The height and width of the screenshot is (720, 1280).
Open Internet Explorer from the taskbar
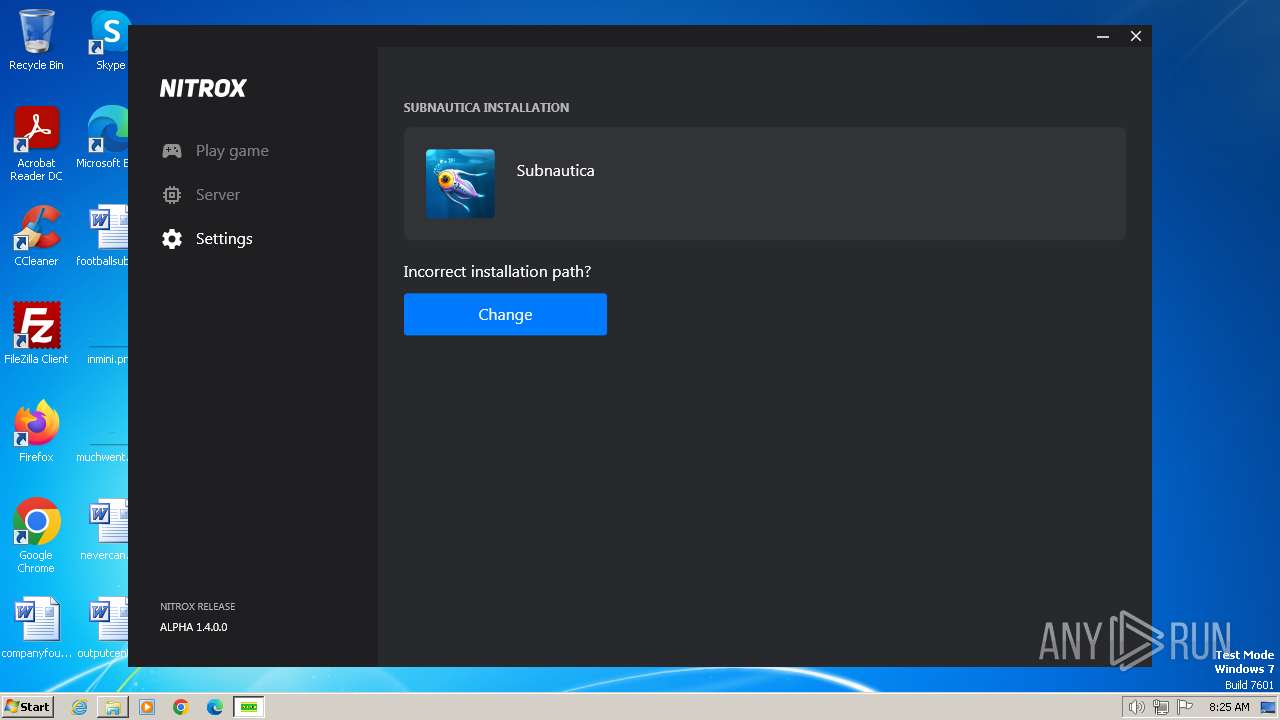(79, 707)
